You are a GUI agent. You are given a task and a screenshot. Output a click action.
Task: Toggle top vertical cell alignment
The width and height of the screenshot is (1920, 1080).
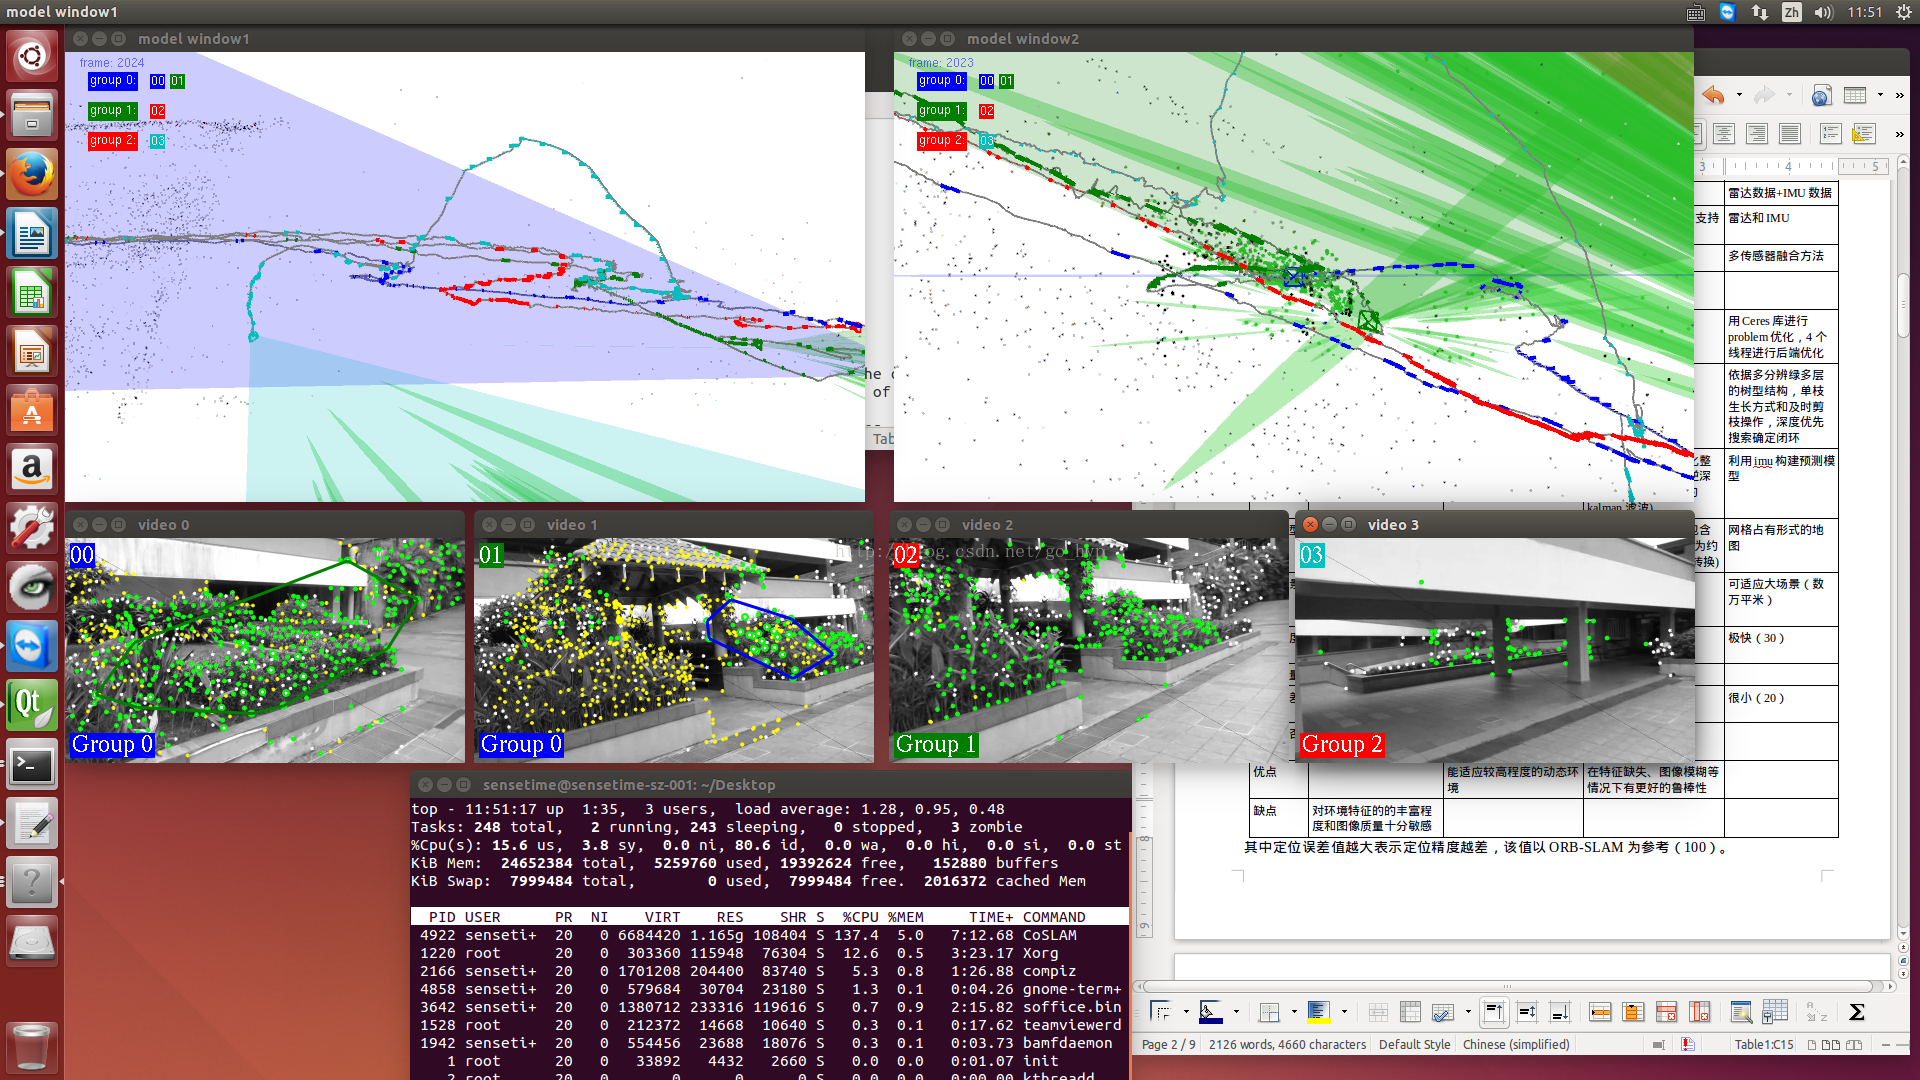click(x=1494, y=1012)
